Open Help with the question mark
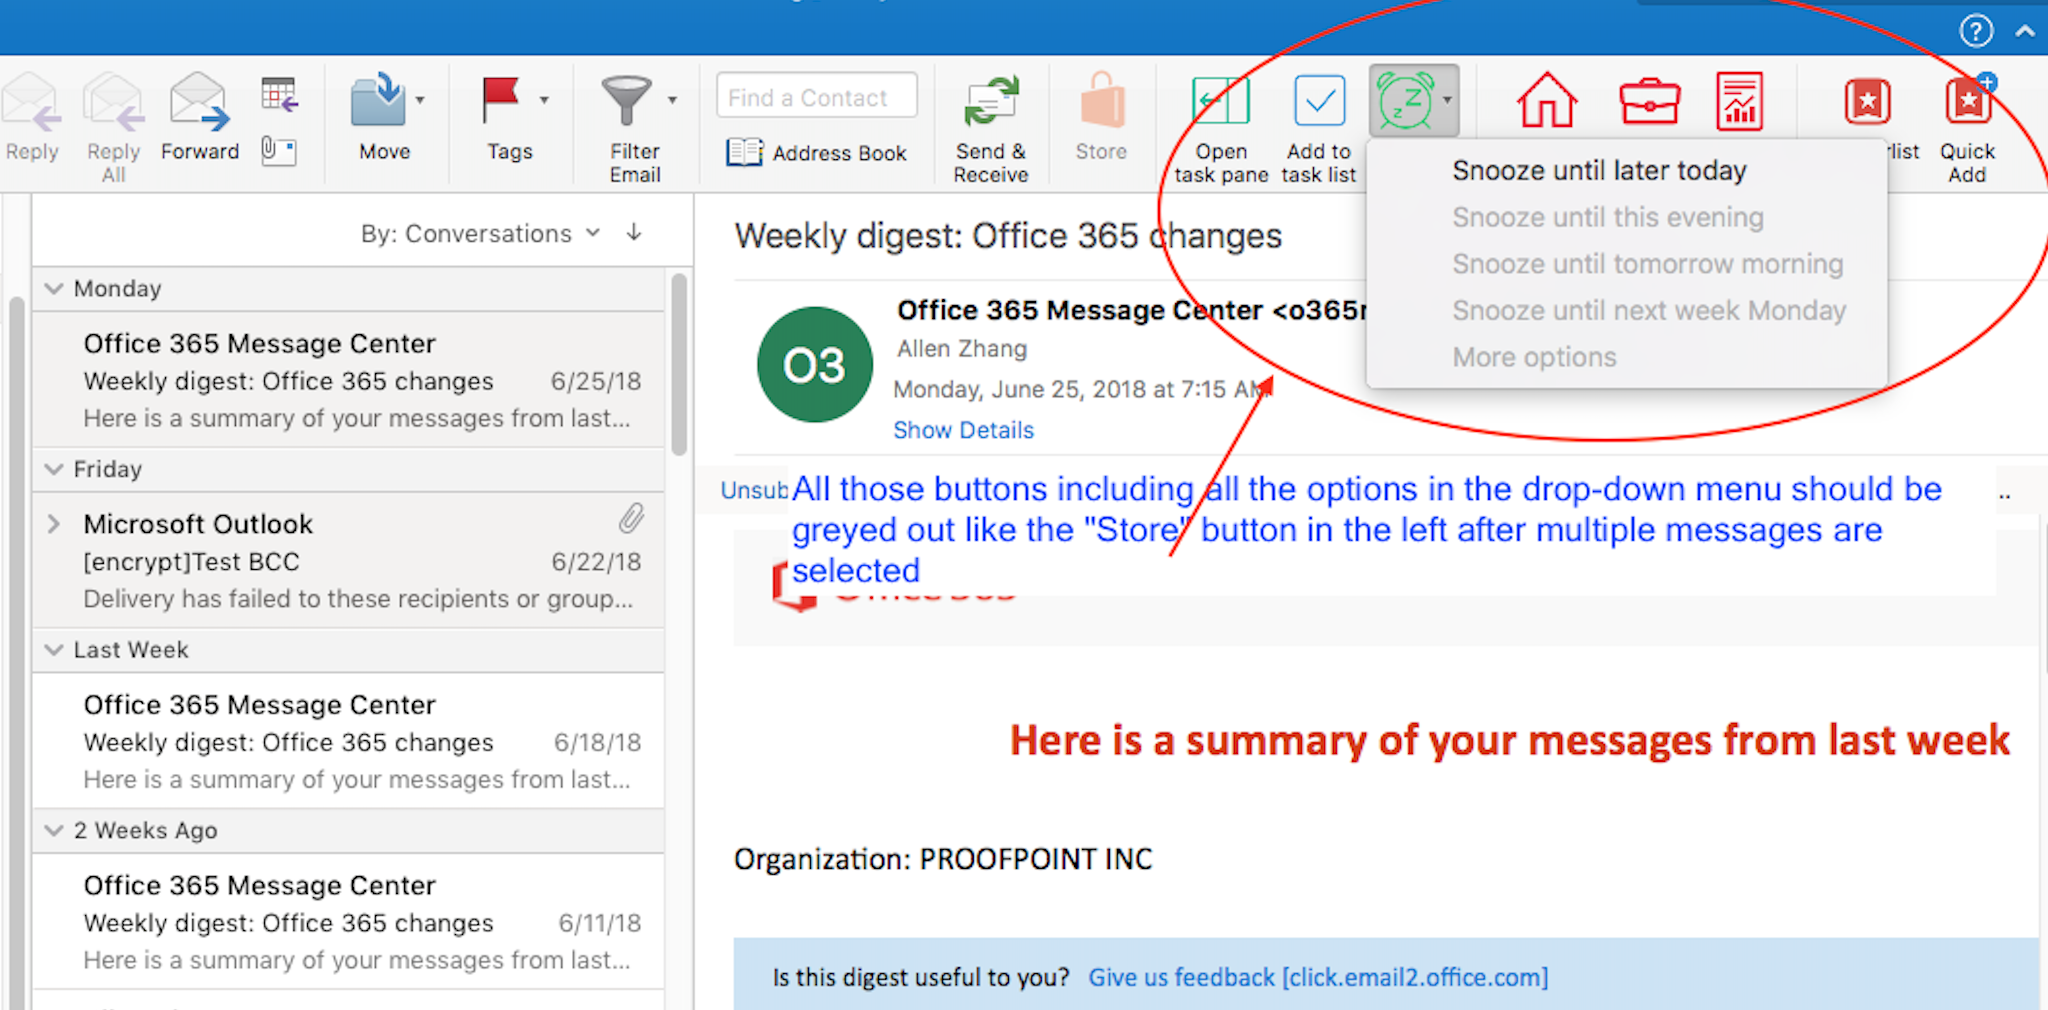2048x1010 pixels. coord(1976,31)
